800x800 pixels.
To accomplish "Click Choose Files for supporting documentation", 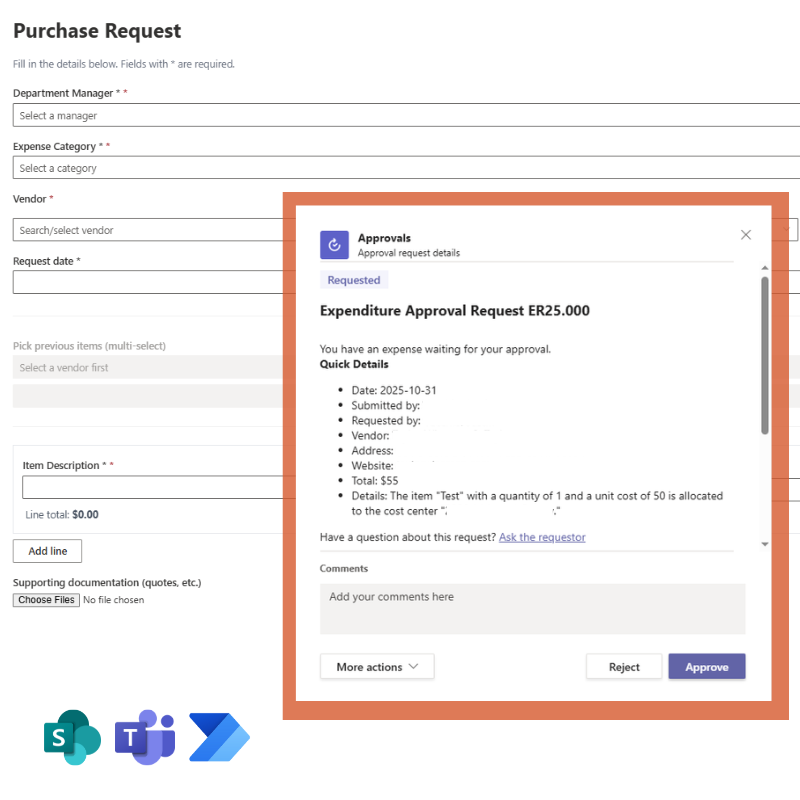I will pyautogui.click(x=46, y=600).
